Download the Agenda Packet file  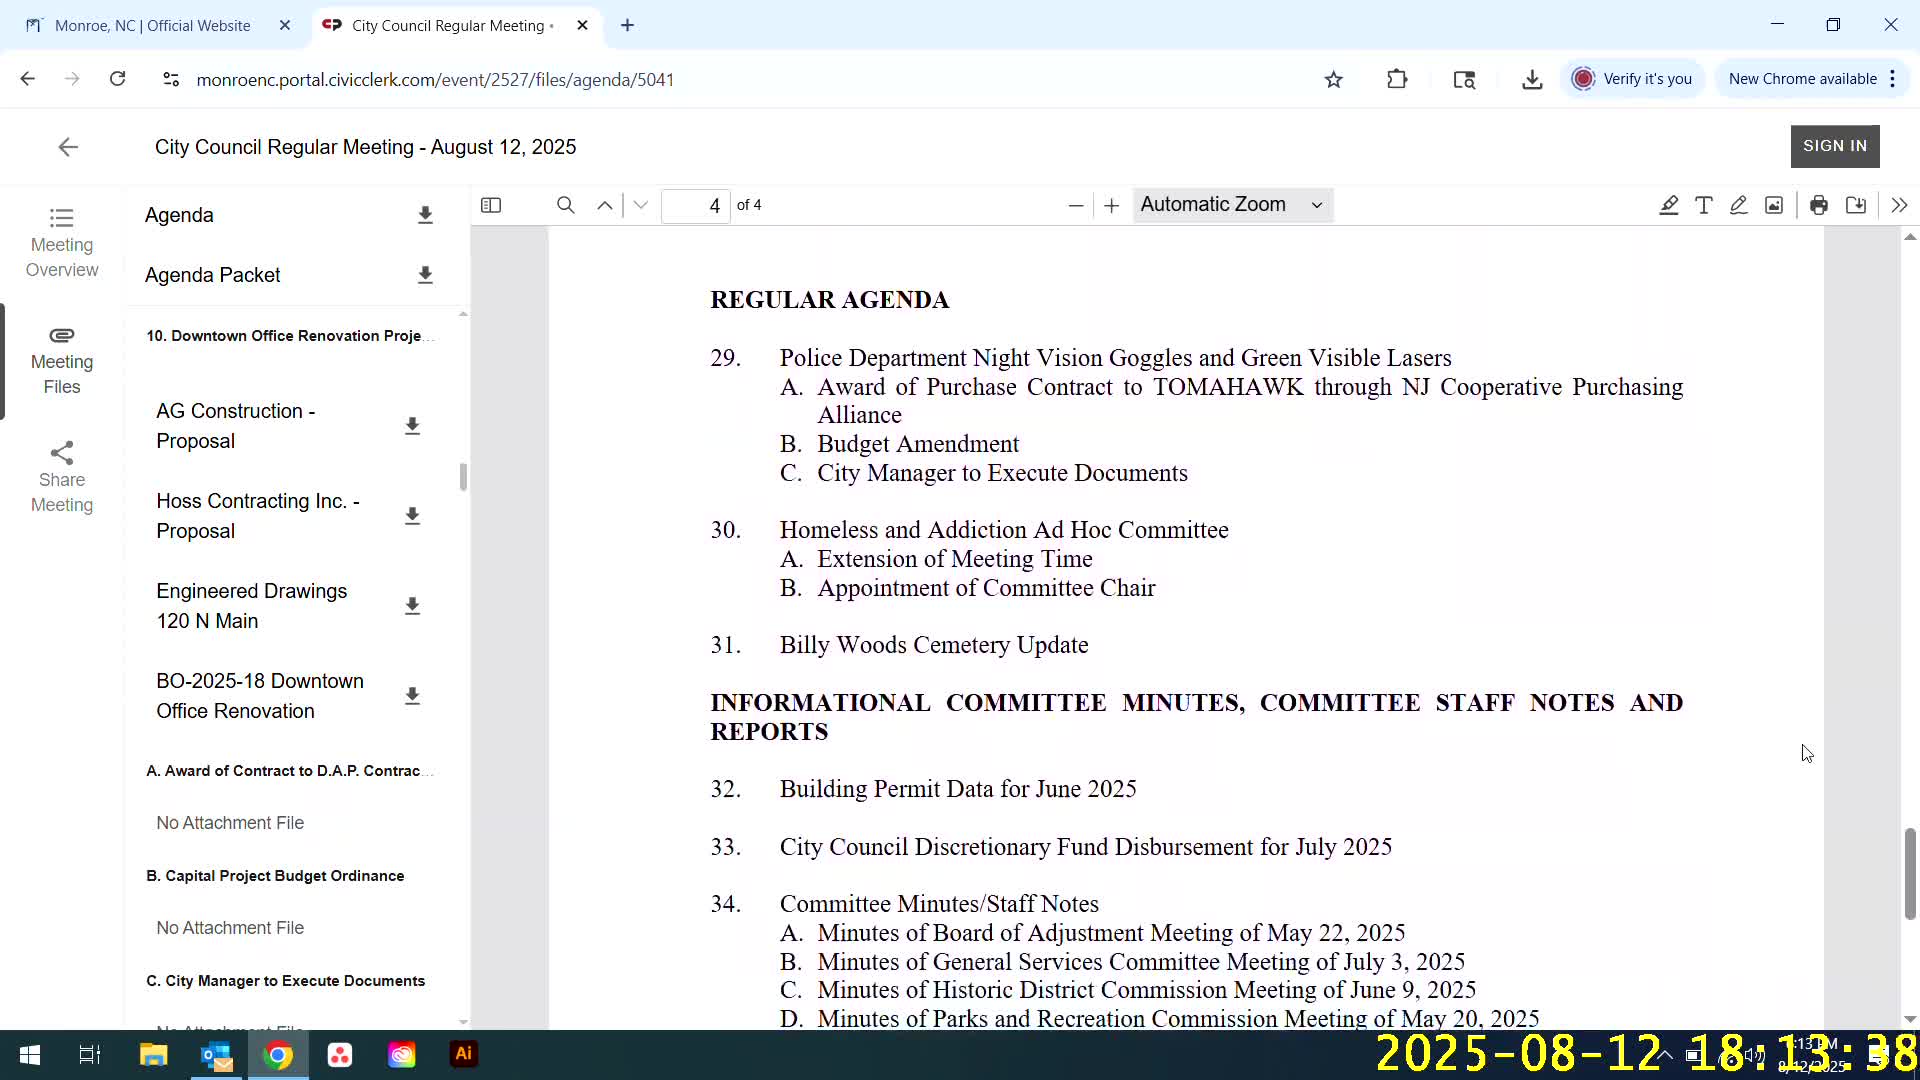point(425,275)
